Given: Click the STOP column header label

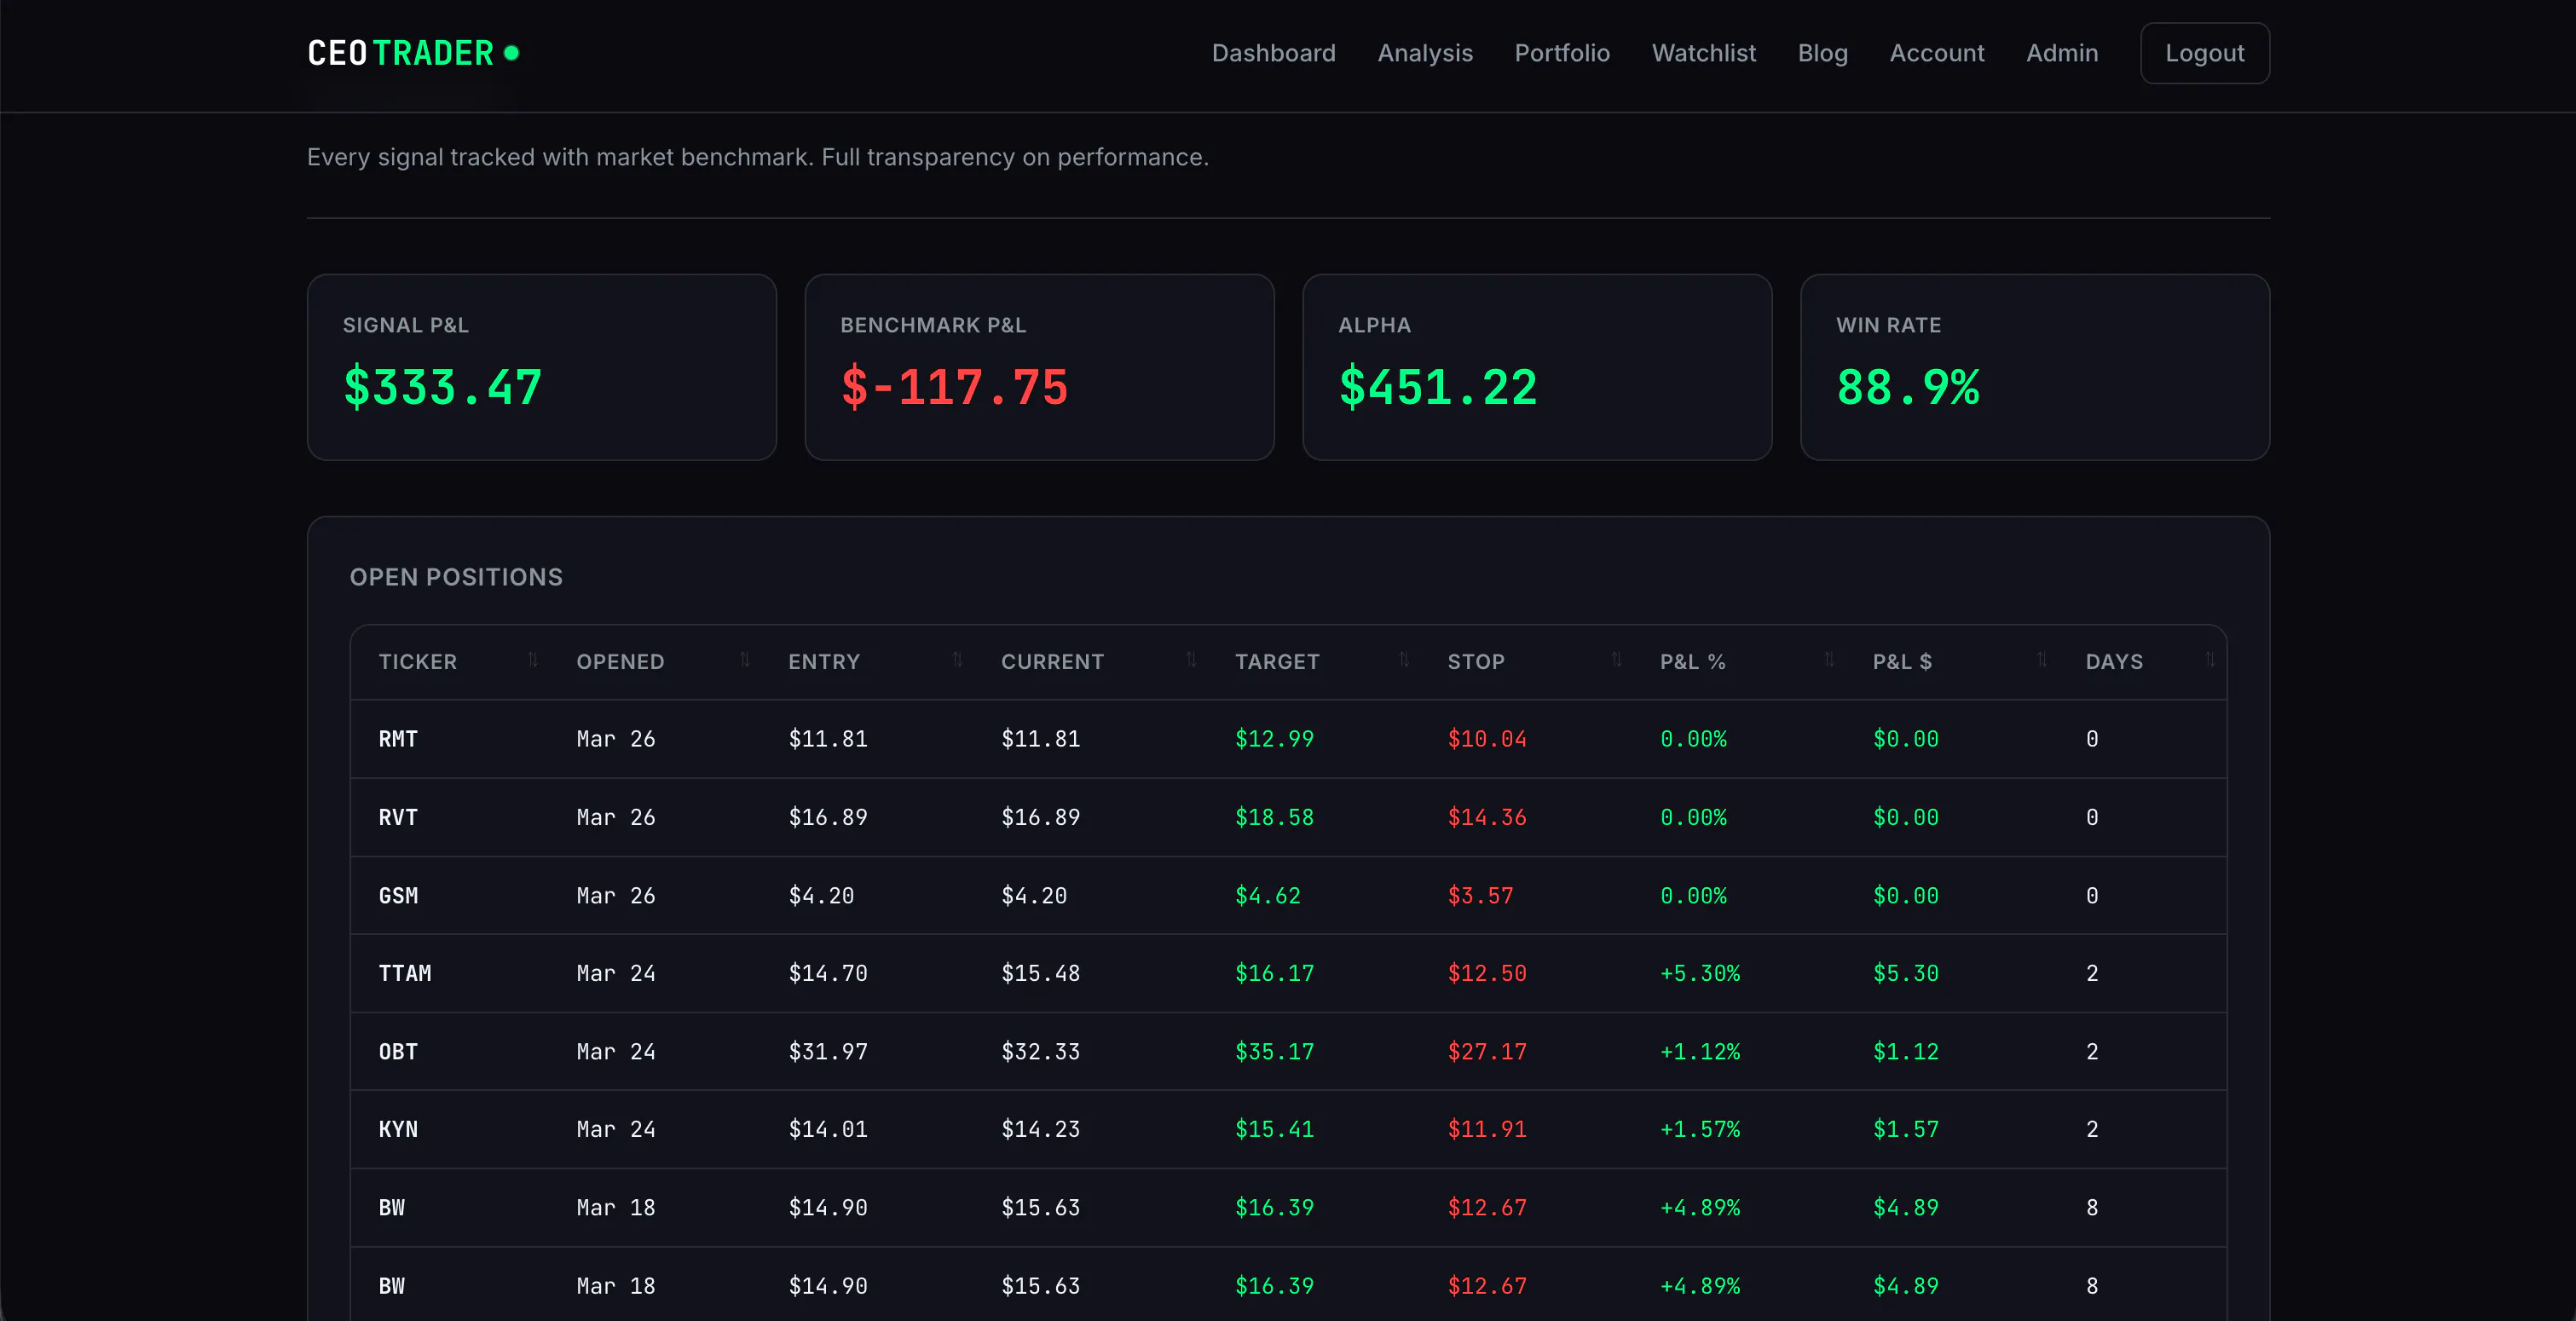Looking at the screenshot, I should tap(1476, 662).
